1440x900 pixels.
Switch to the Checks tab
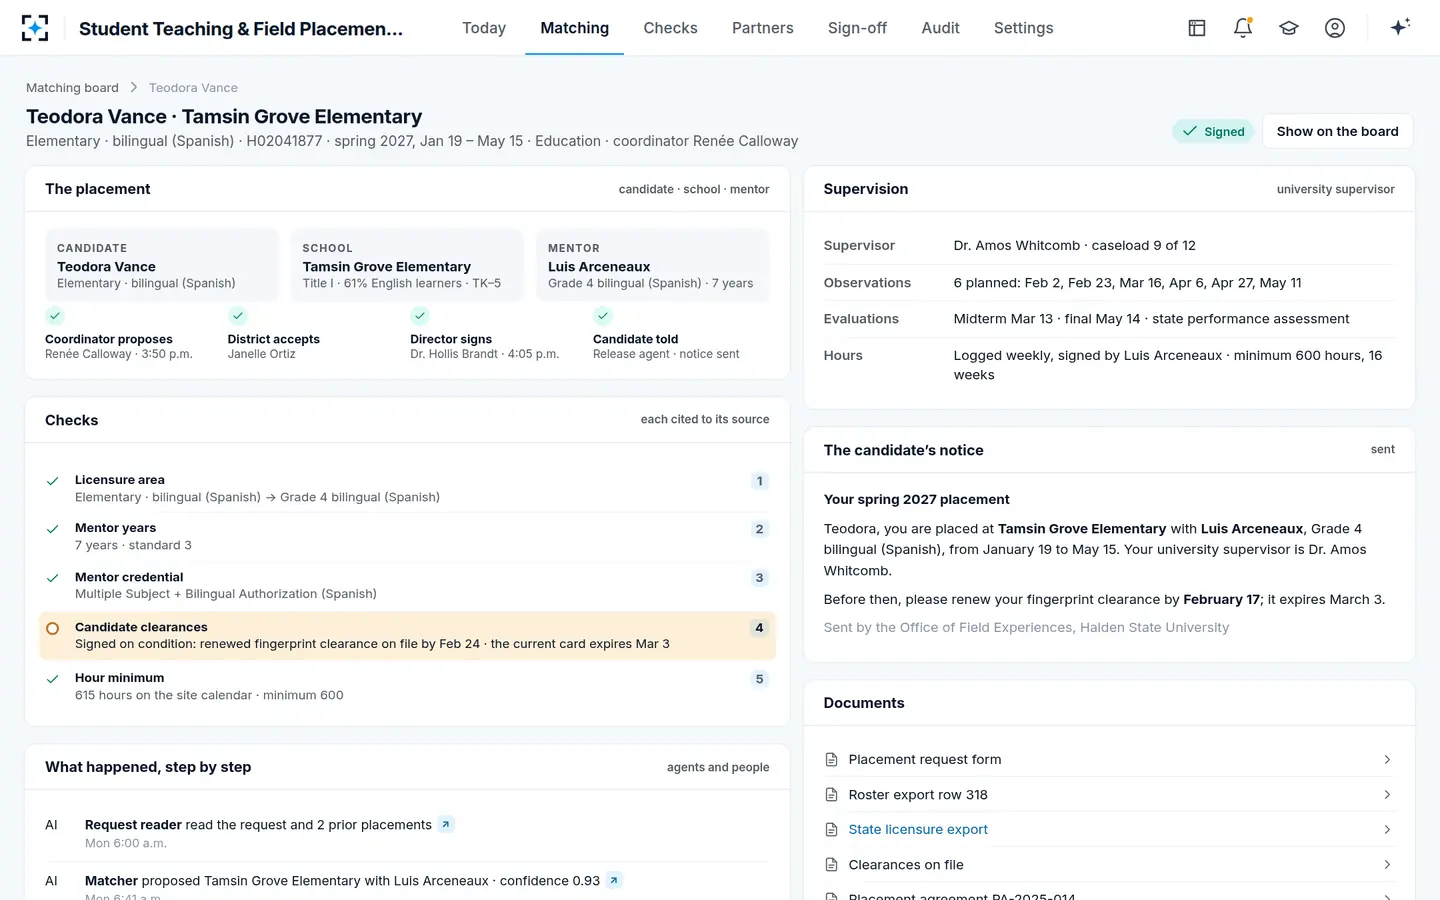[x=671, y=28]
